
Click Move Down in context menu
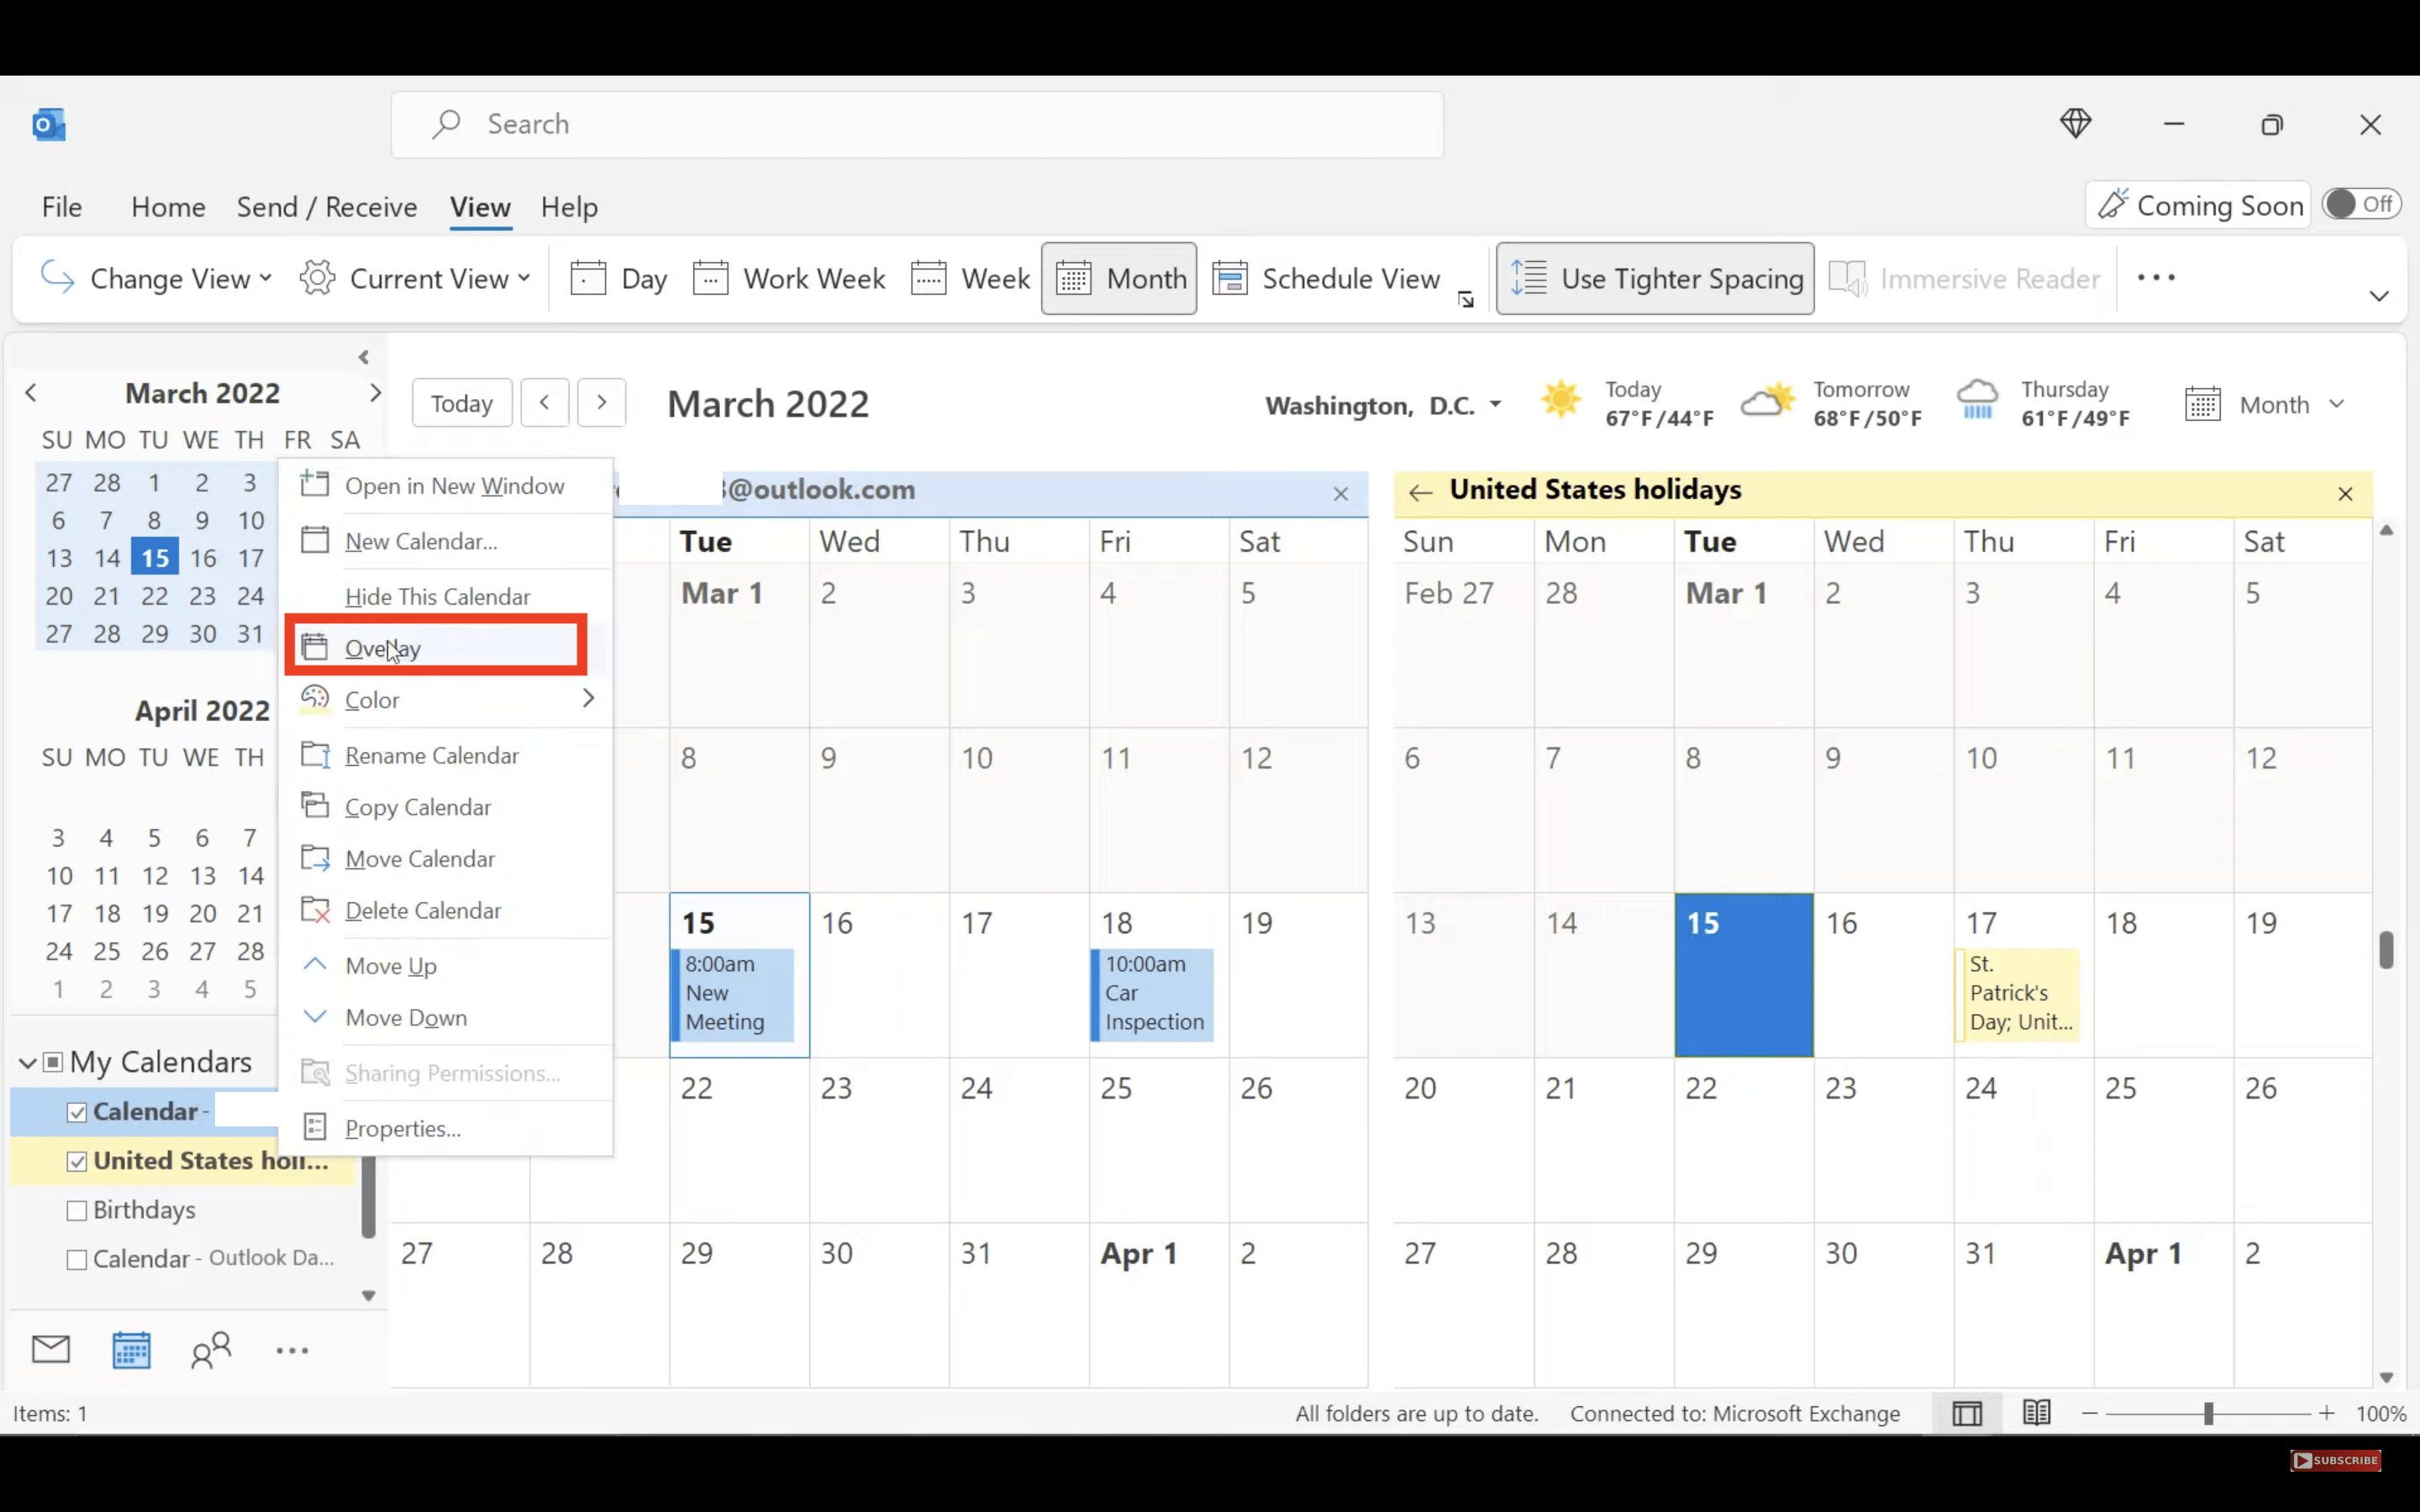[446, 1018]
